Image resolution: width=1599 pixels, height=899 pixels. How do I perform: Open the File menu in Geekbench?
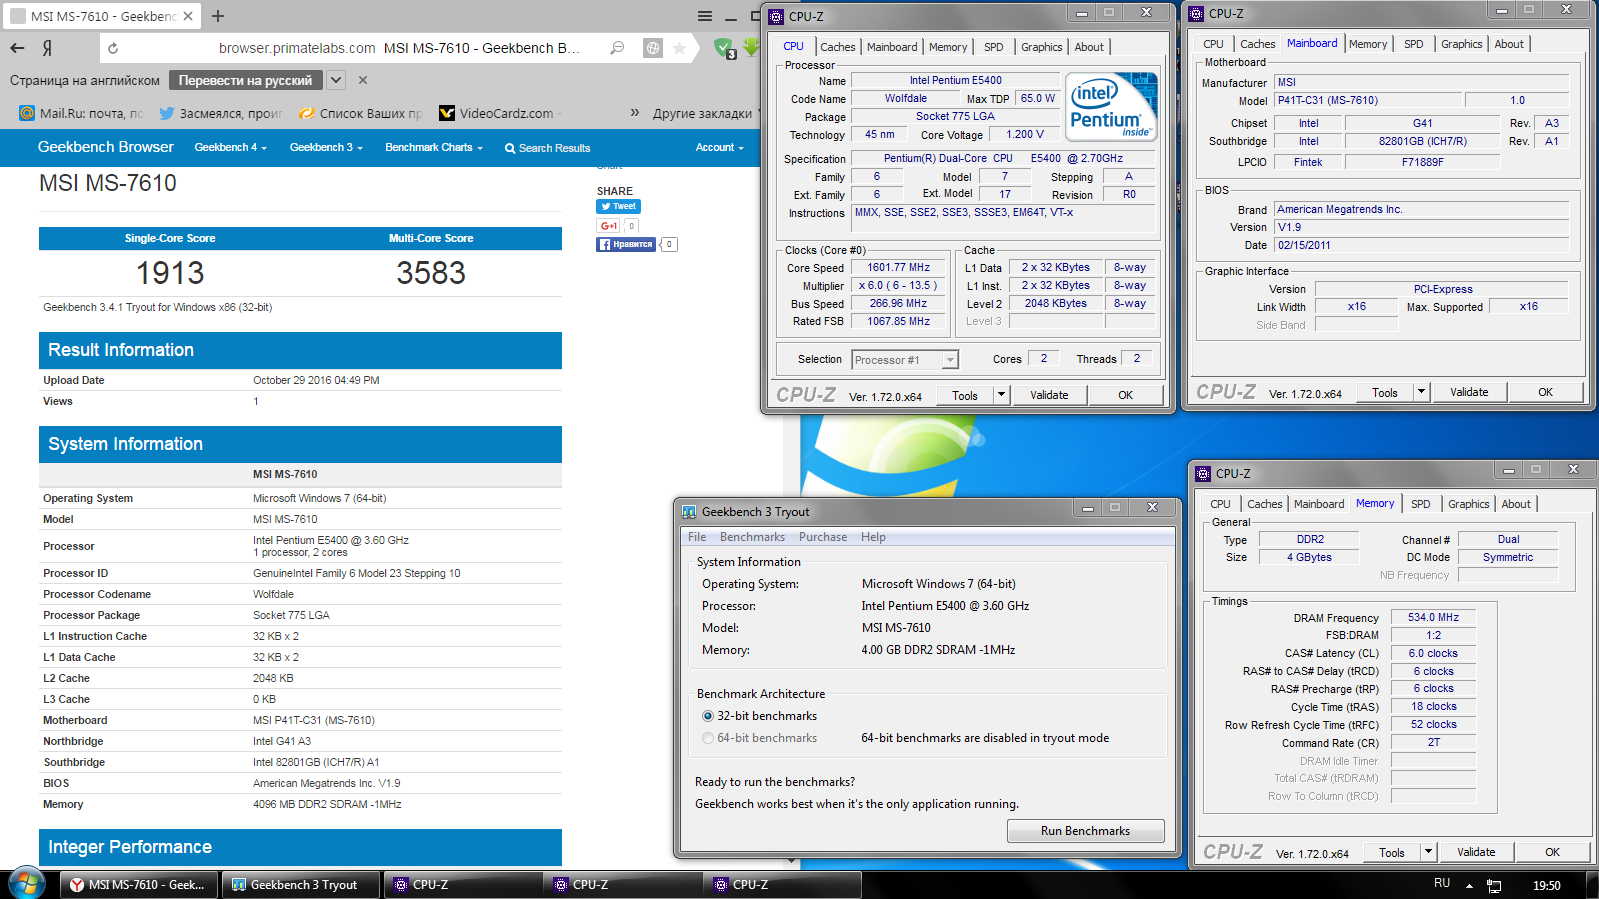(x=697, y=537)
